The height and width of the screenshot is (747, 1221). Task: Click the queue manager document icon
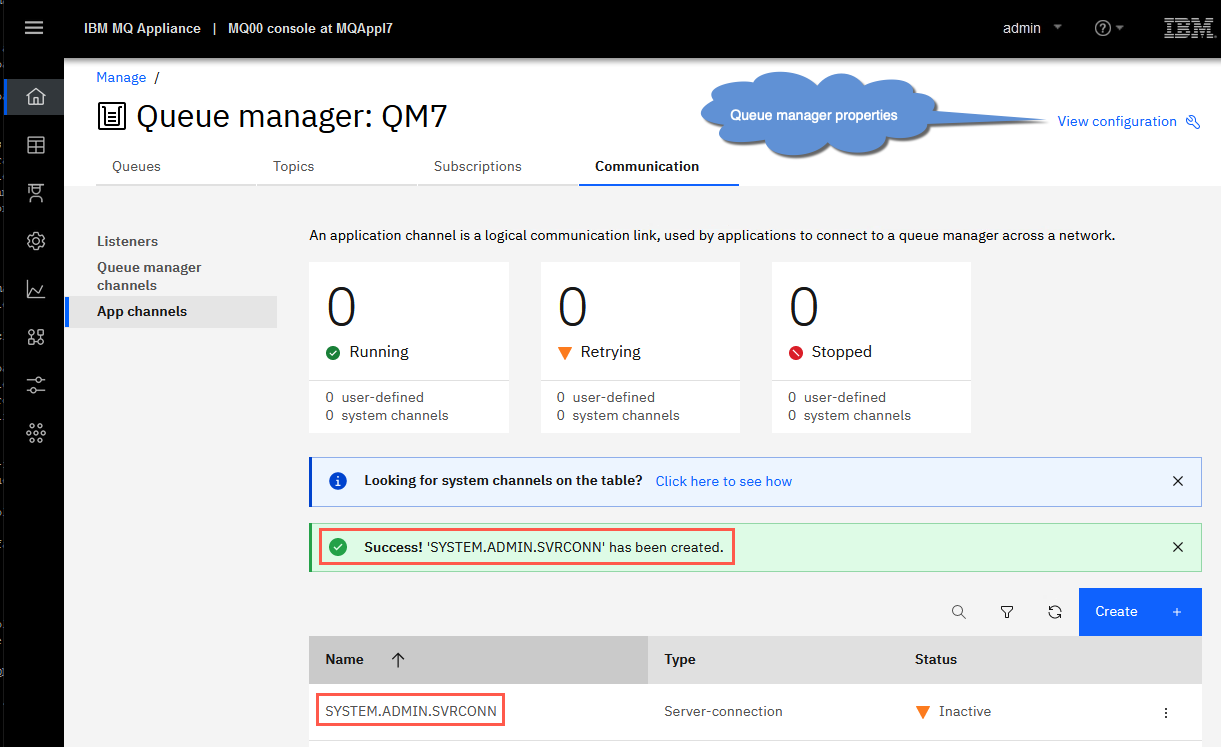(112, 116)
